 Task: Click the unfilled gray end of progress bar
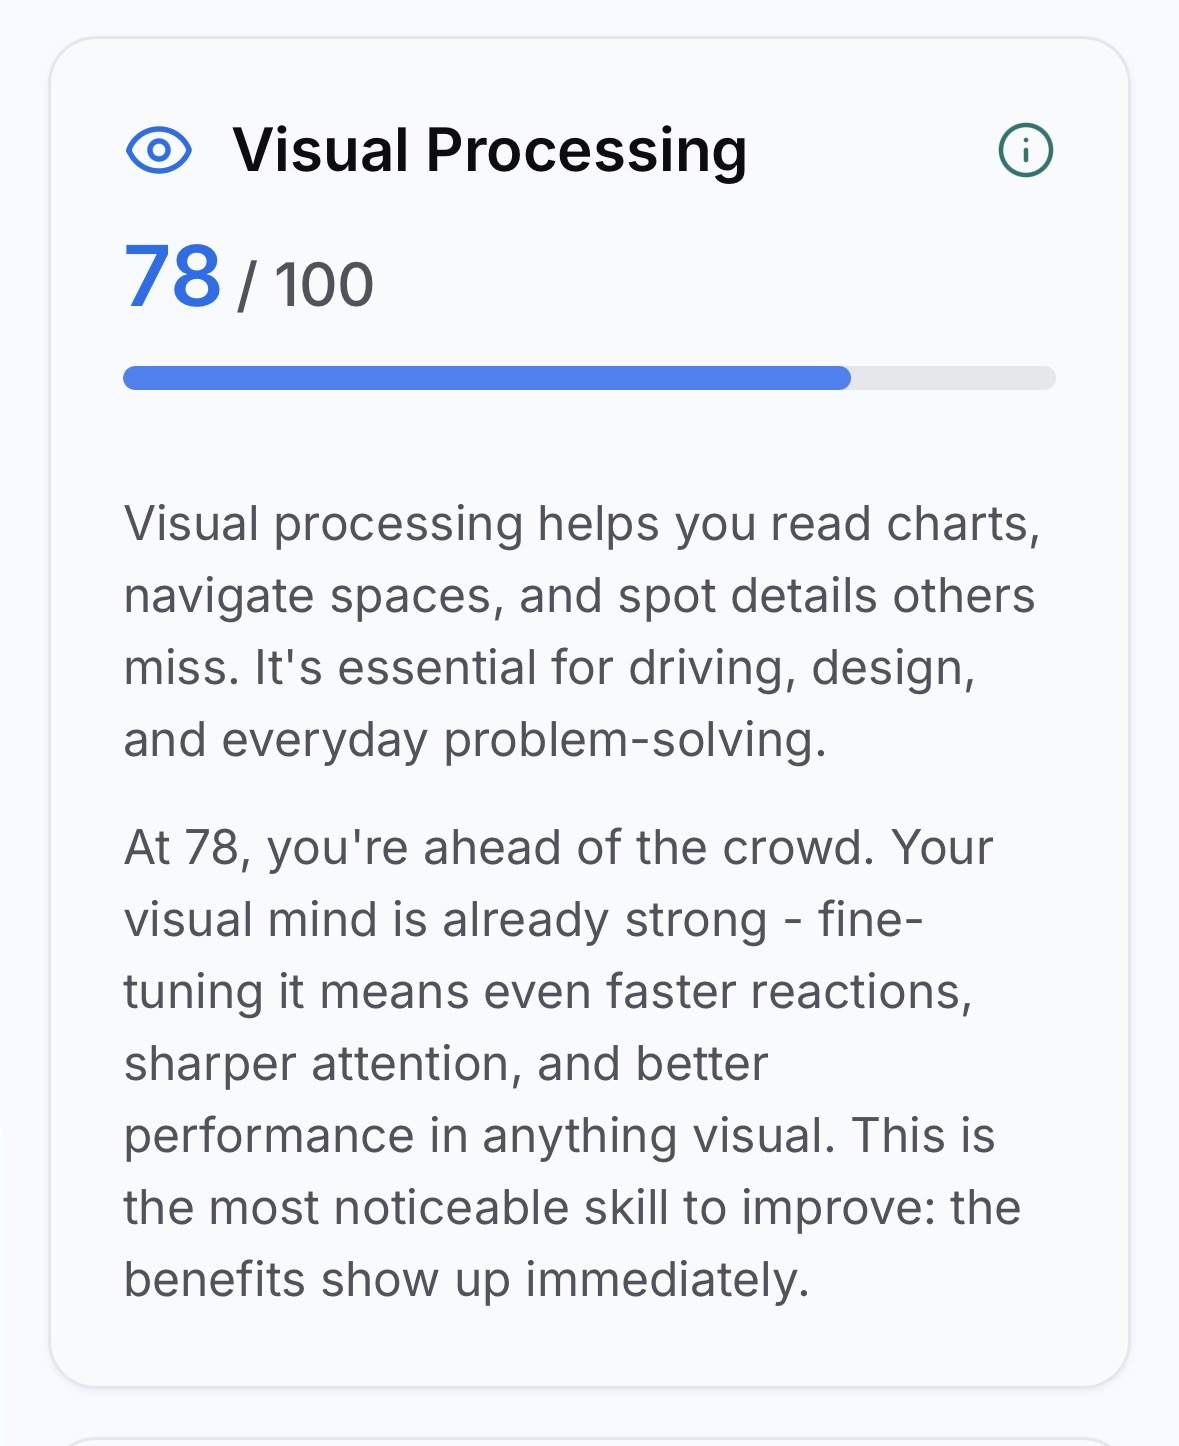pyautogui.click(x=952, y=378)
